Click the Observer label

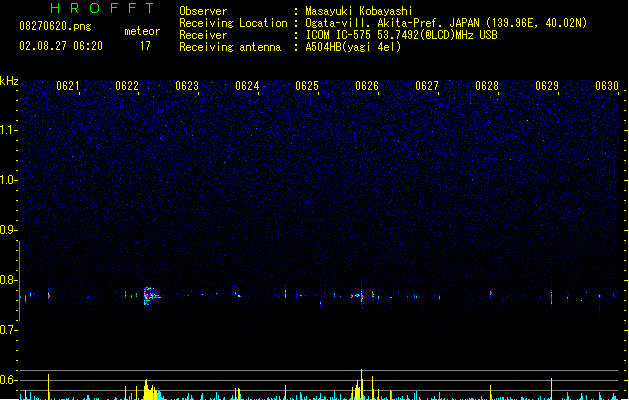[203, 11]
